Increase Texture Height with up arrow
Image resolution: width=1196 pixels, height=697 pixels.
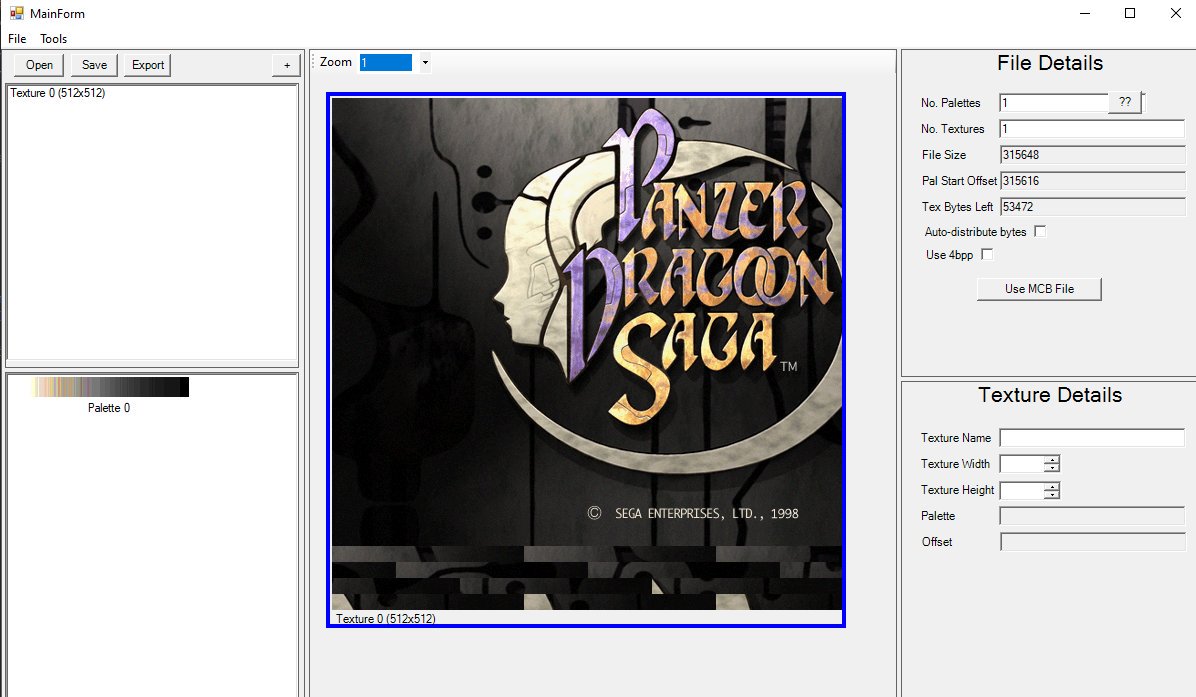point(1052,486)
